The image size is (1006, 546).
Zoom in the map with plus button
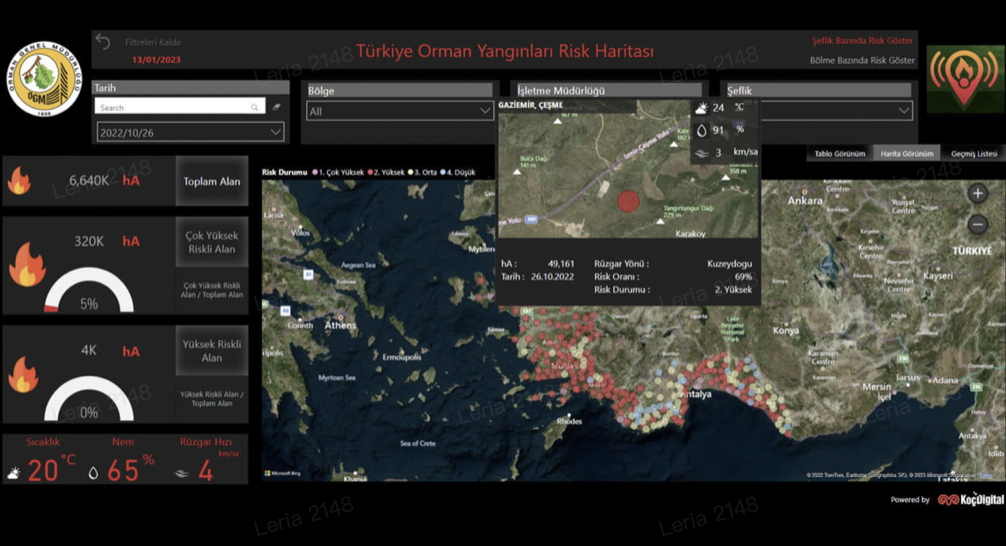click(978, 193)
